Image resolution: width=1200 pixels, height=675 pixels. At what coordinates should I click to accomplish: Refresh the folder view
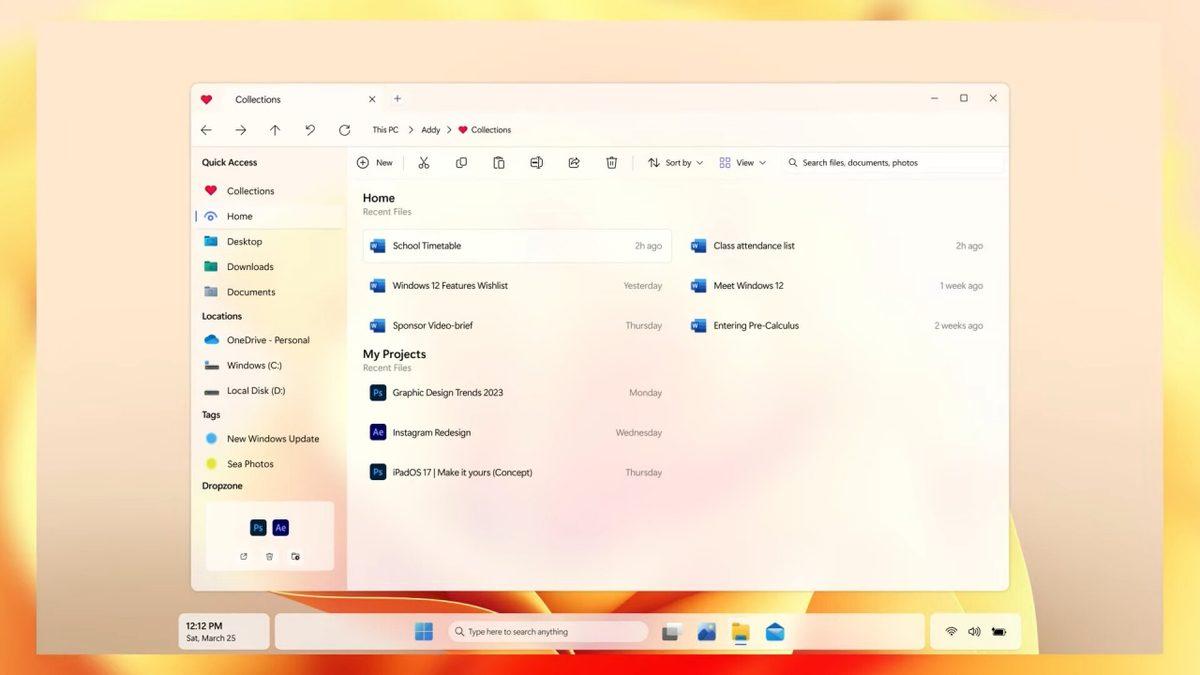click(x=344, y=129)
